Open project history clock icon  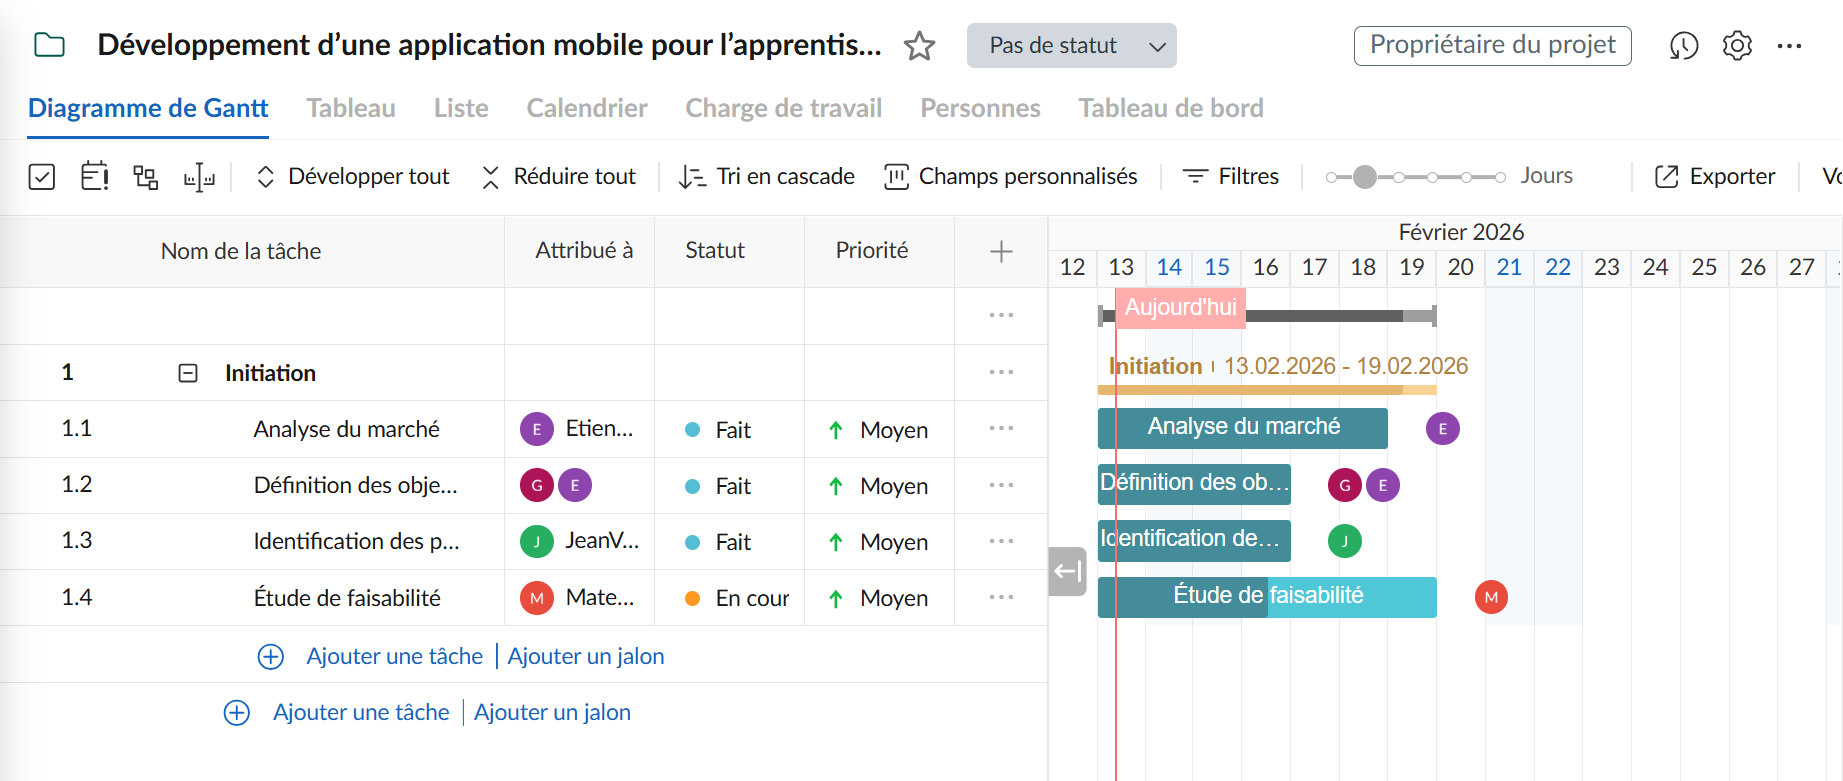1684,46
